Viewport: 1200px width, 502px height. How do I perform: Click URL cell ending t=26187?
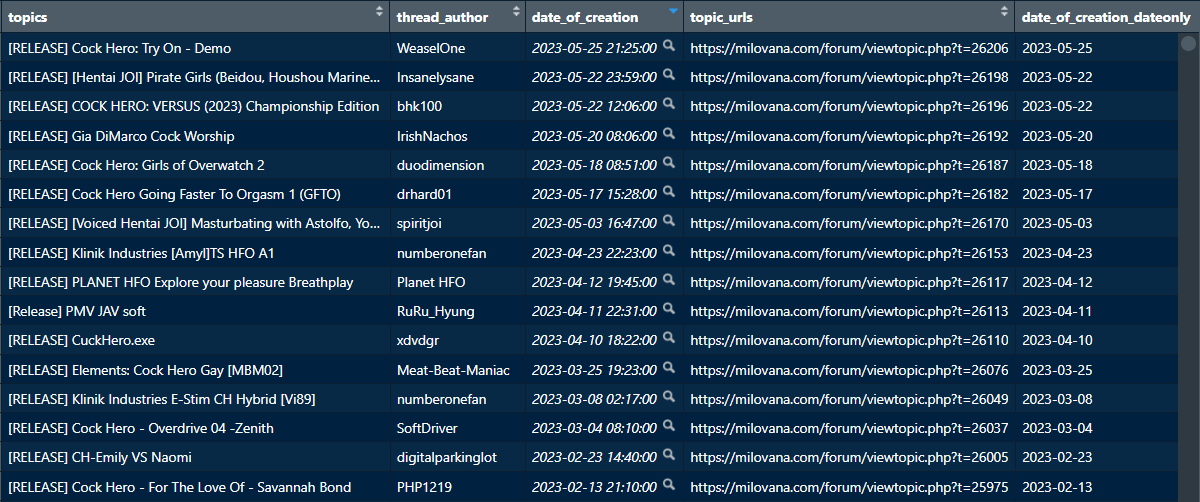[849, 165]
